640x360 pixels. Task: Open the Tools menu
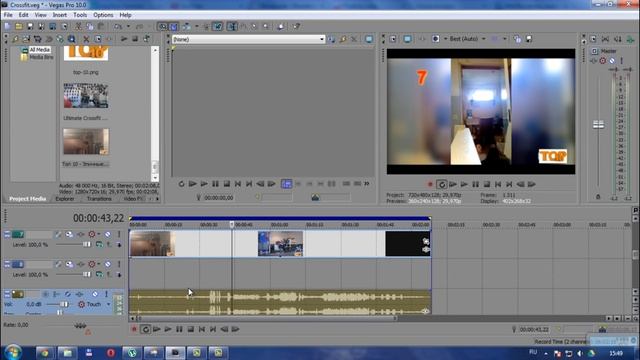[x=80, y=15]
